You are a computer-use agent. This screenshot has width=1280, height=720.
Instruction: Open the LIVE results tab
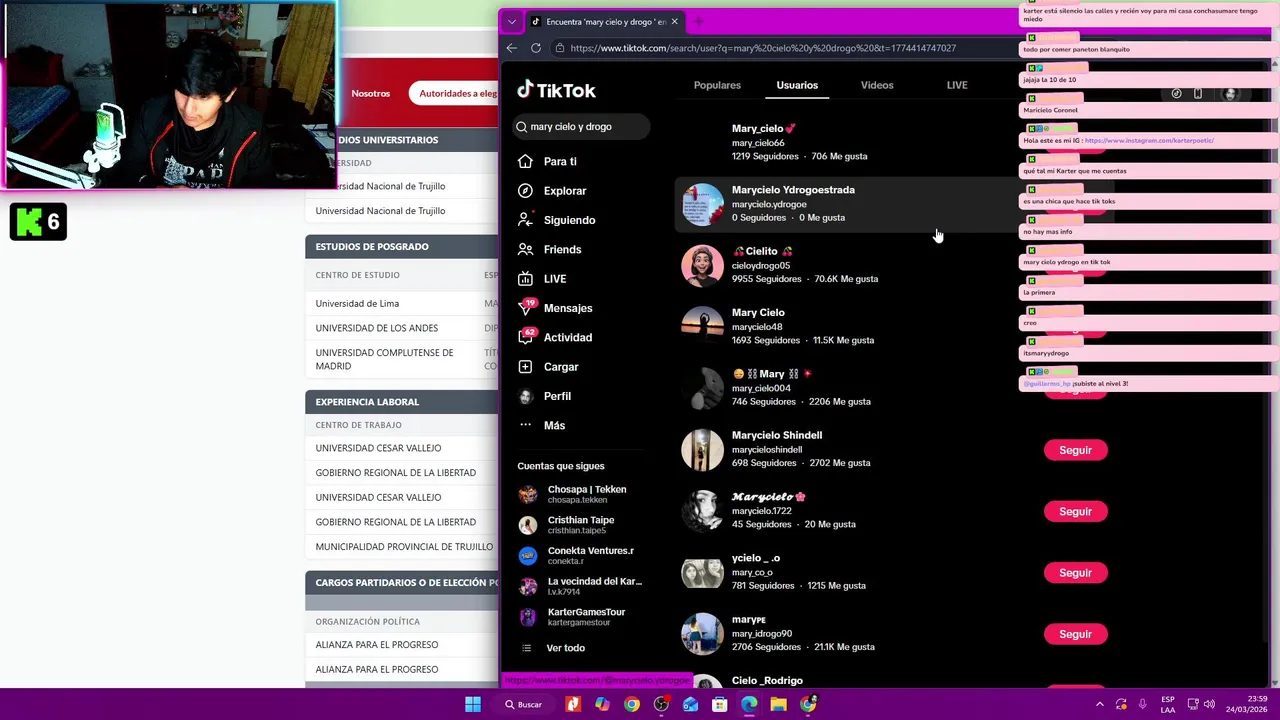pyautogui.click(x=957, y=85)
